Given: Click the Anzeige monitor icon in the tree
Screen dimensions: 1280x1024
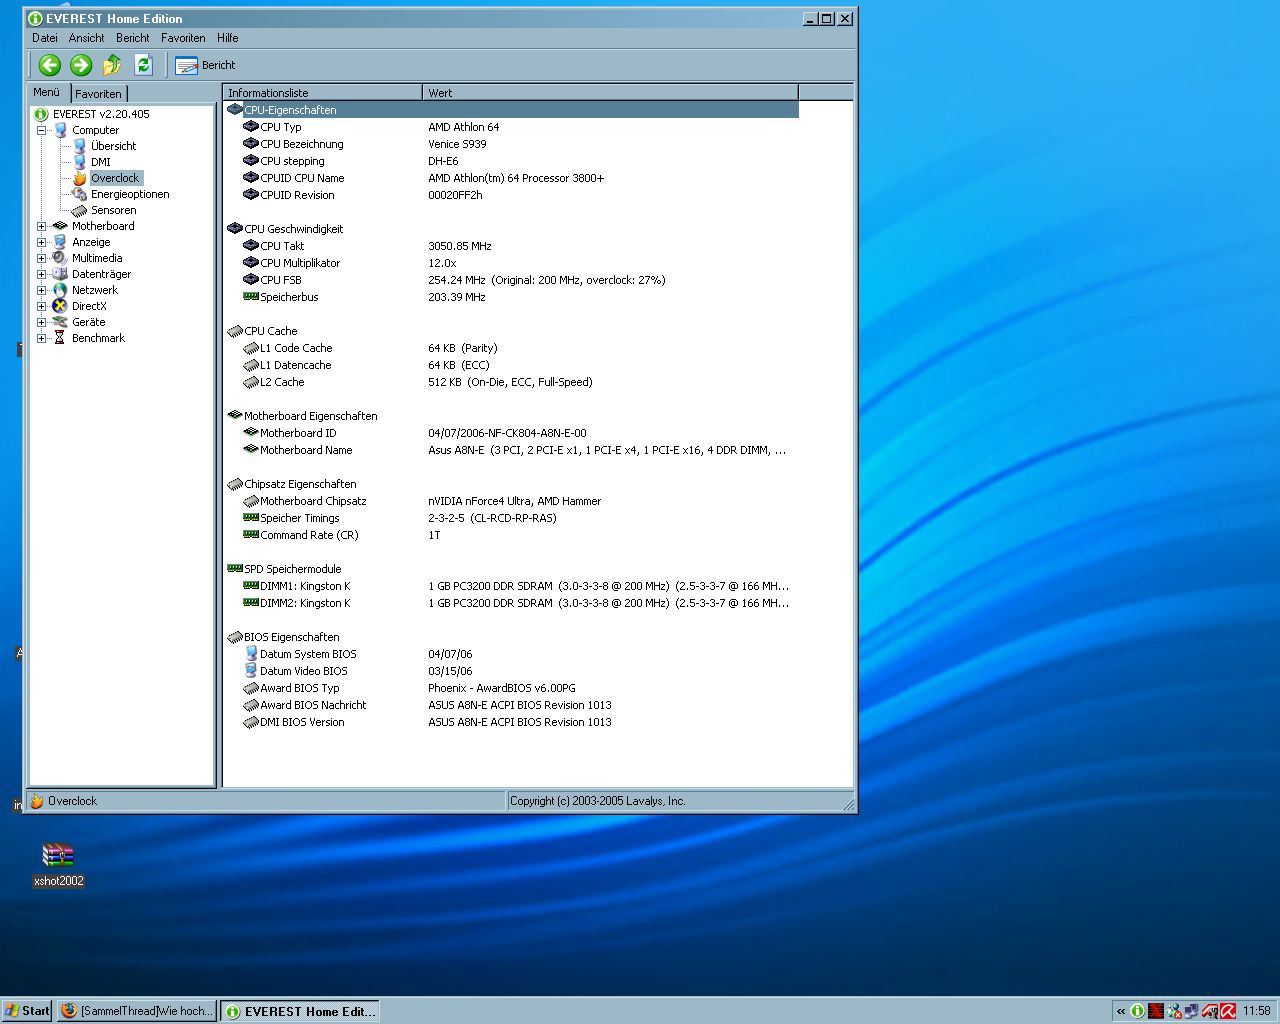Looking at the screenshot, I should 60,242.
